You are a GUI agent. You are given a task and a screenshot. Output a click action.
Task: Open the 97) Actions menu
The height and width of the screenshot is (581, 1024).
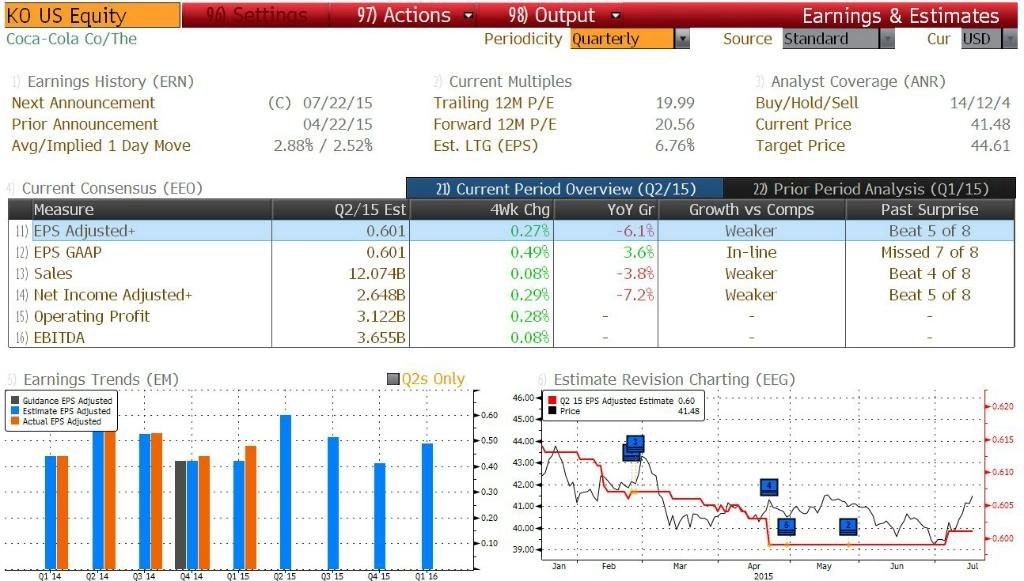[x=415, y=15]
